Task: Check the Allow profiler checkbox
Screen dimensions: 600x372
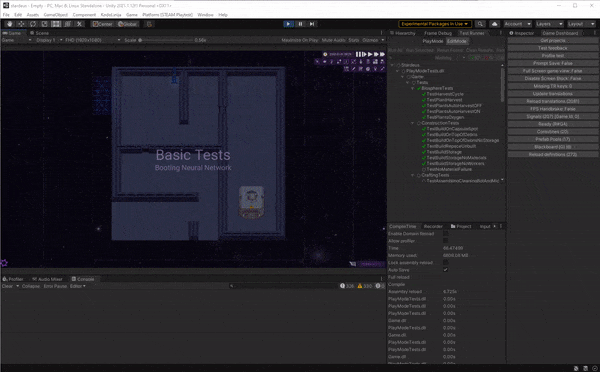Action: pos(445,241)
